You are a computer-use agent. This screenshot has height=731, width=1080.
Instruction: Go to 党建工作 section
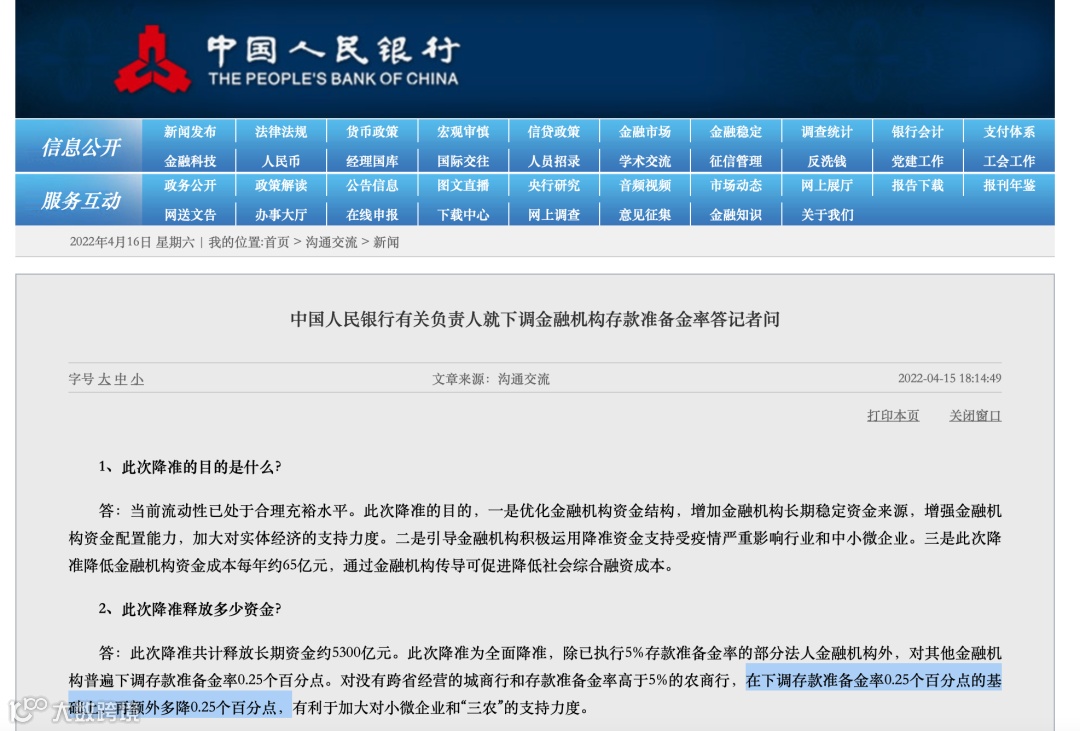tap(917, 161)
